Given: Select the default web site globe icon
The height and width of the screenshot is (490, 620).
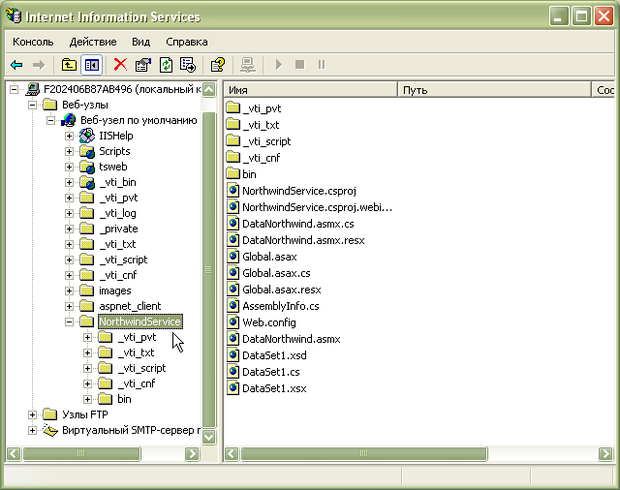Looking at the screenshot, I should 68,120.
